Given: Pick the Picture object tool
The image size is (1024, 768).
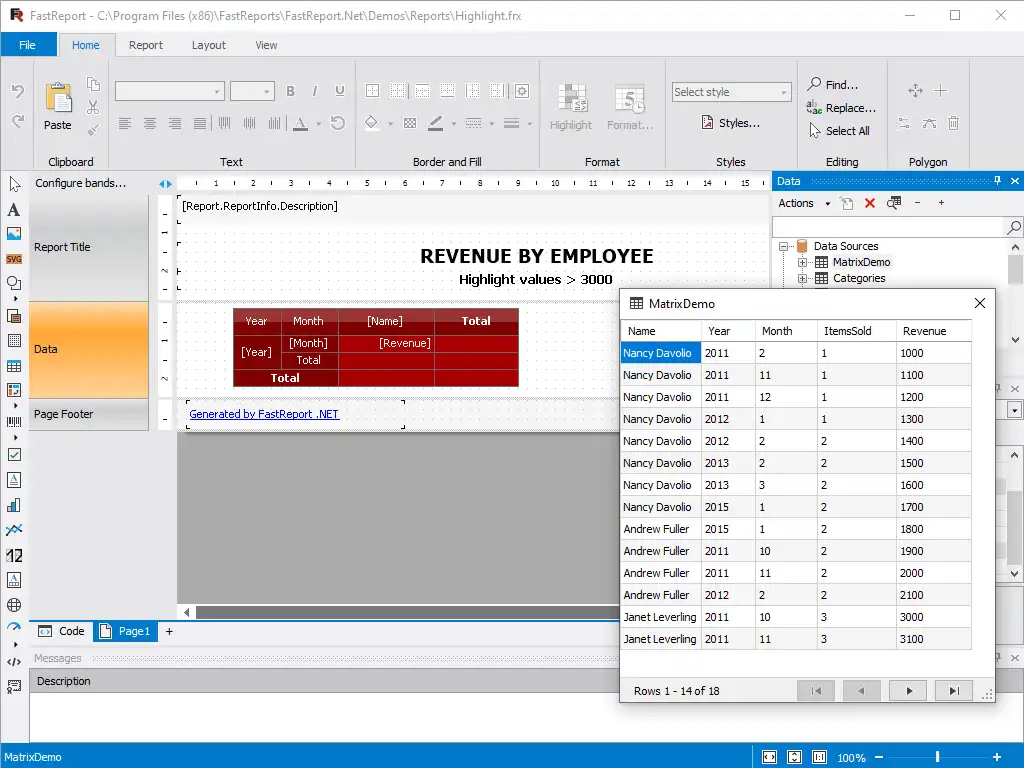Looking at the screenshot, I should [14, 234].
